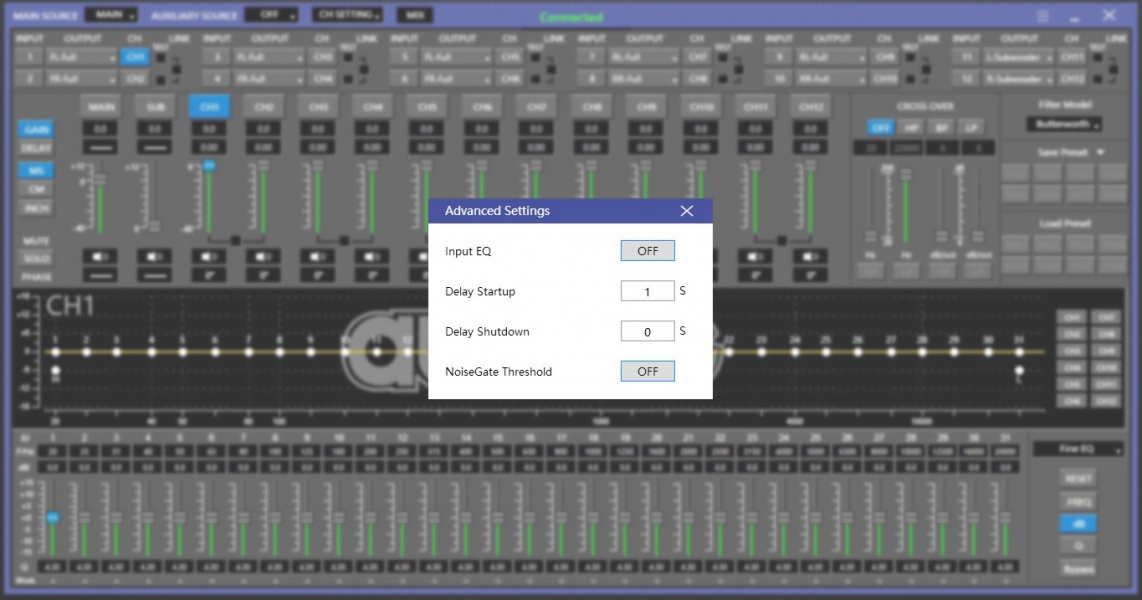Select EQ curve node 31 on the graph

click(x=1019, y=352)
